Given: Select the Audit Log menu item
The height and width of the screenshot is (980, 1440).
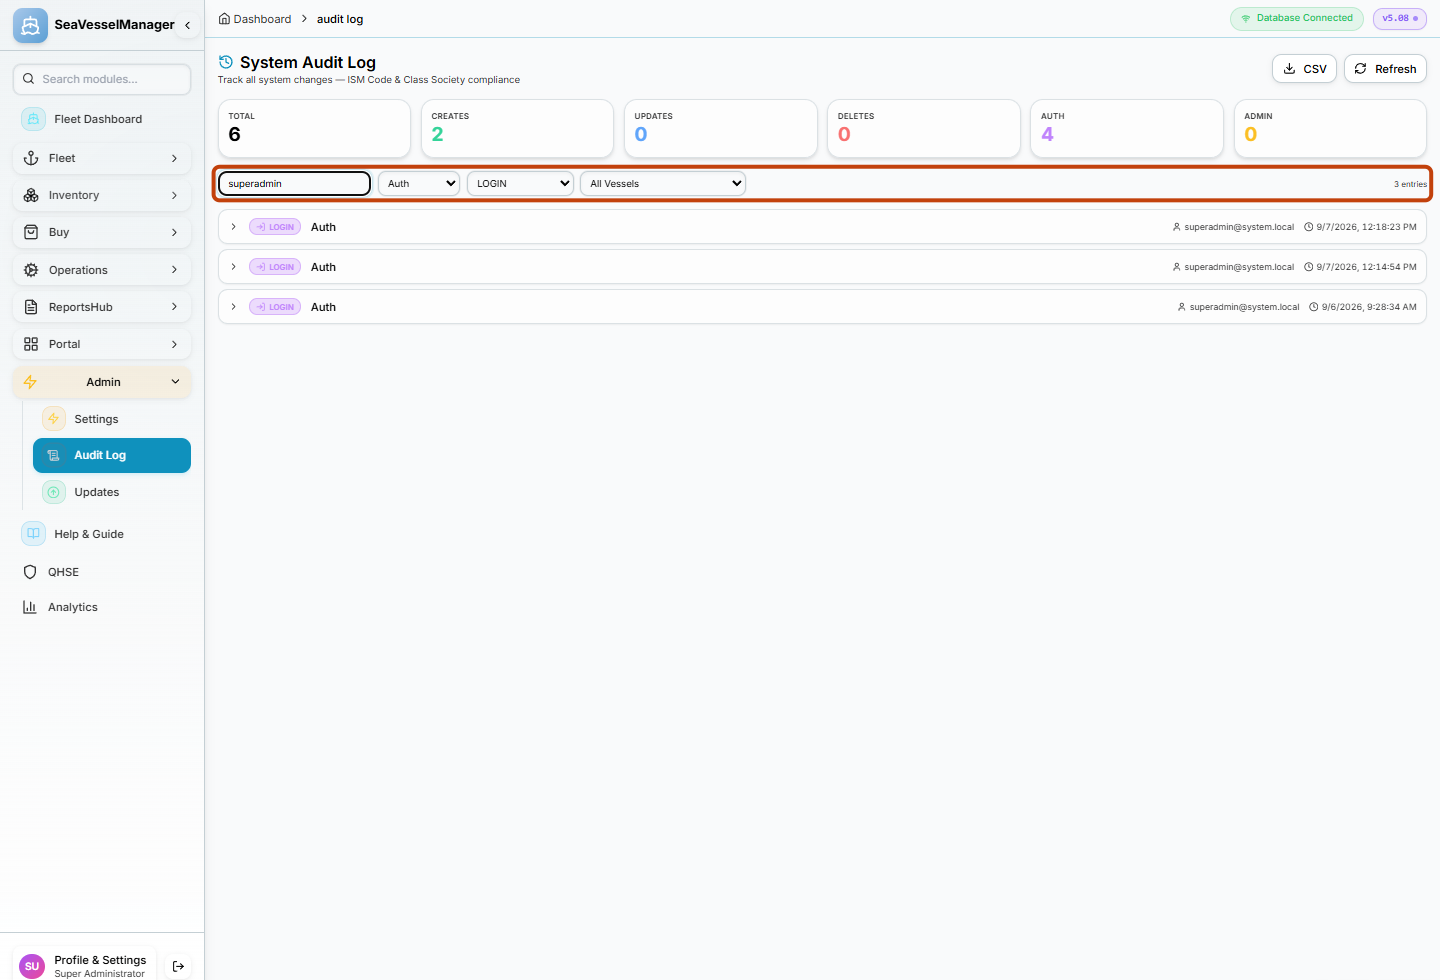Looking at the screenshot, I should (112, 455).
